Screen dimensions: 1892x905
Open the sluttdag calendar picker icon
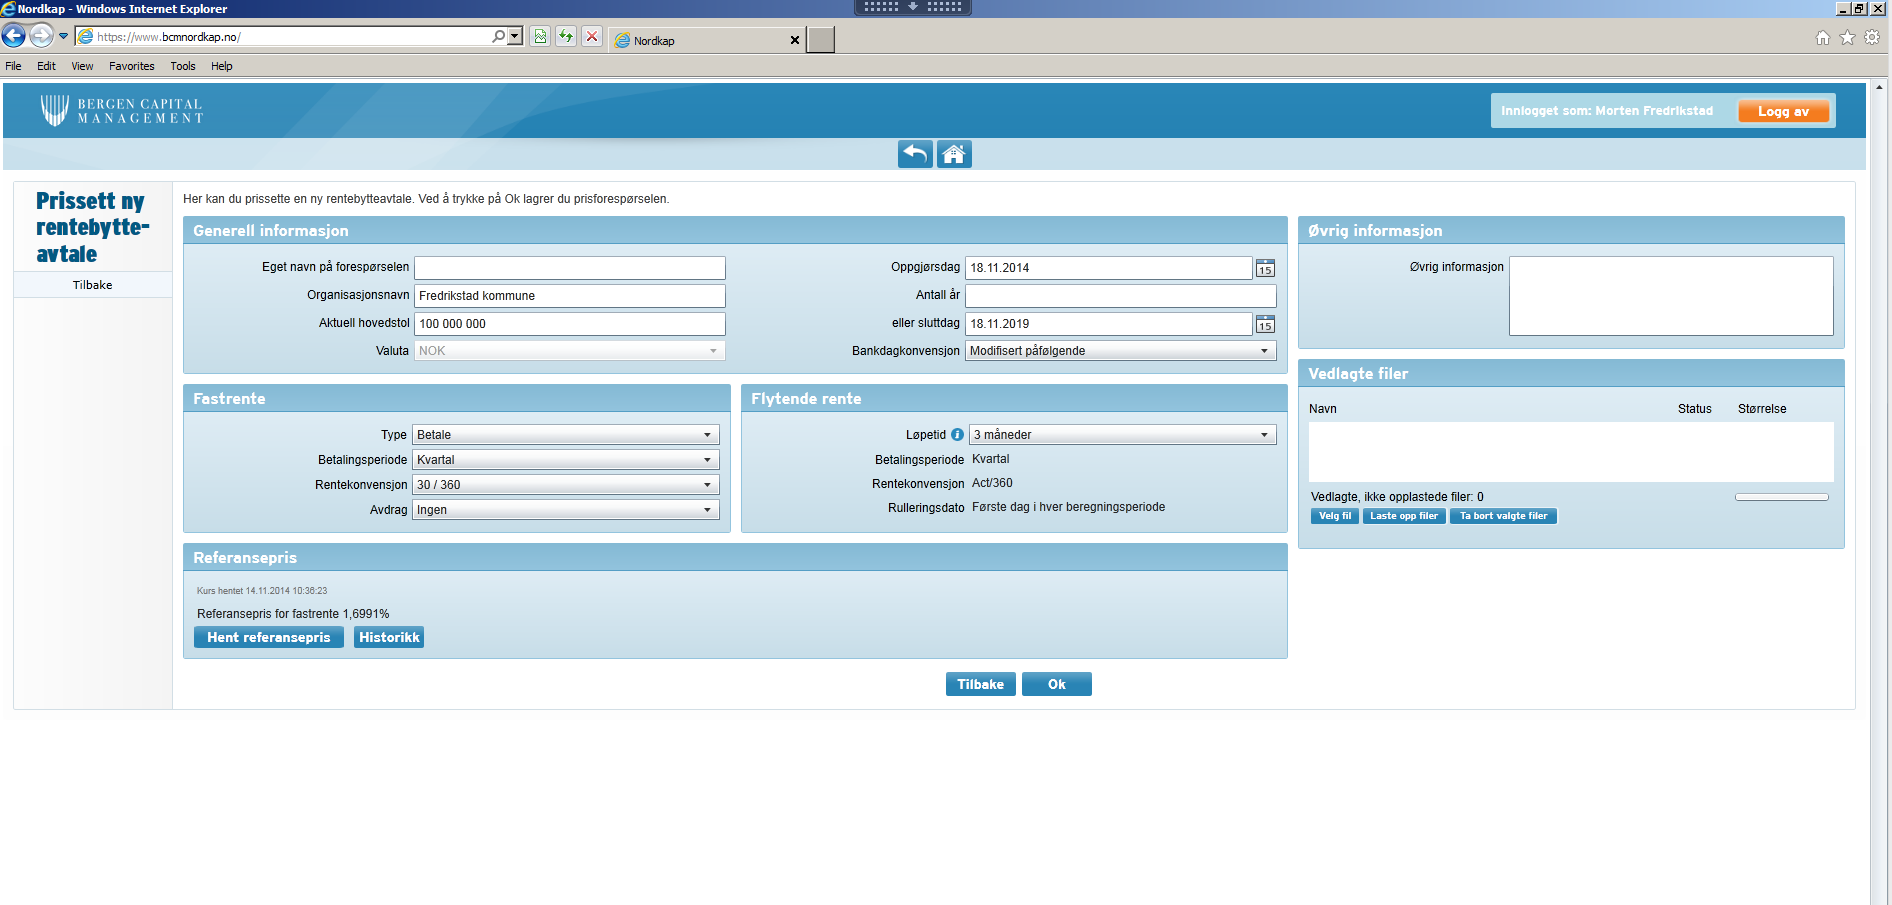click(1265, 324)
